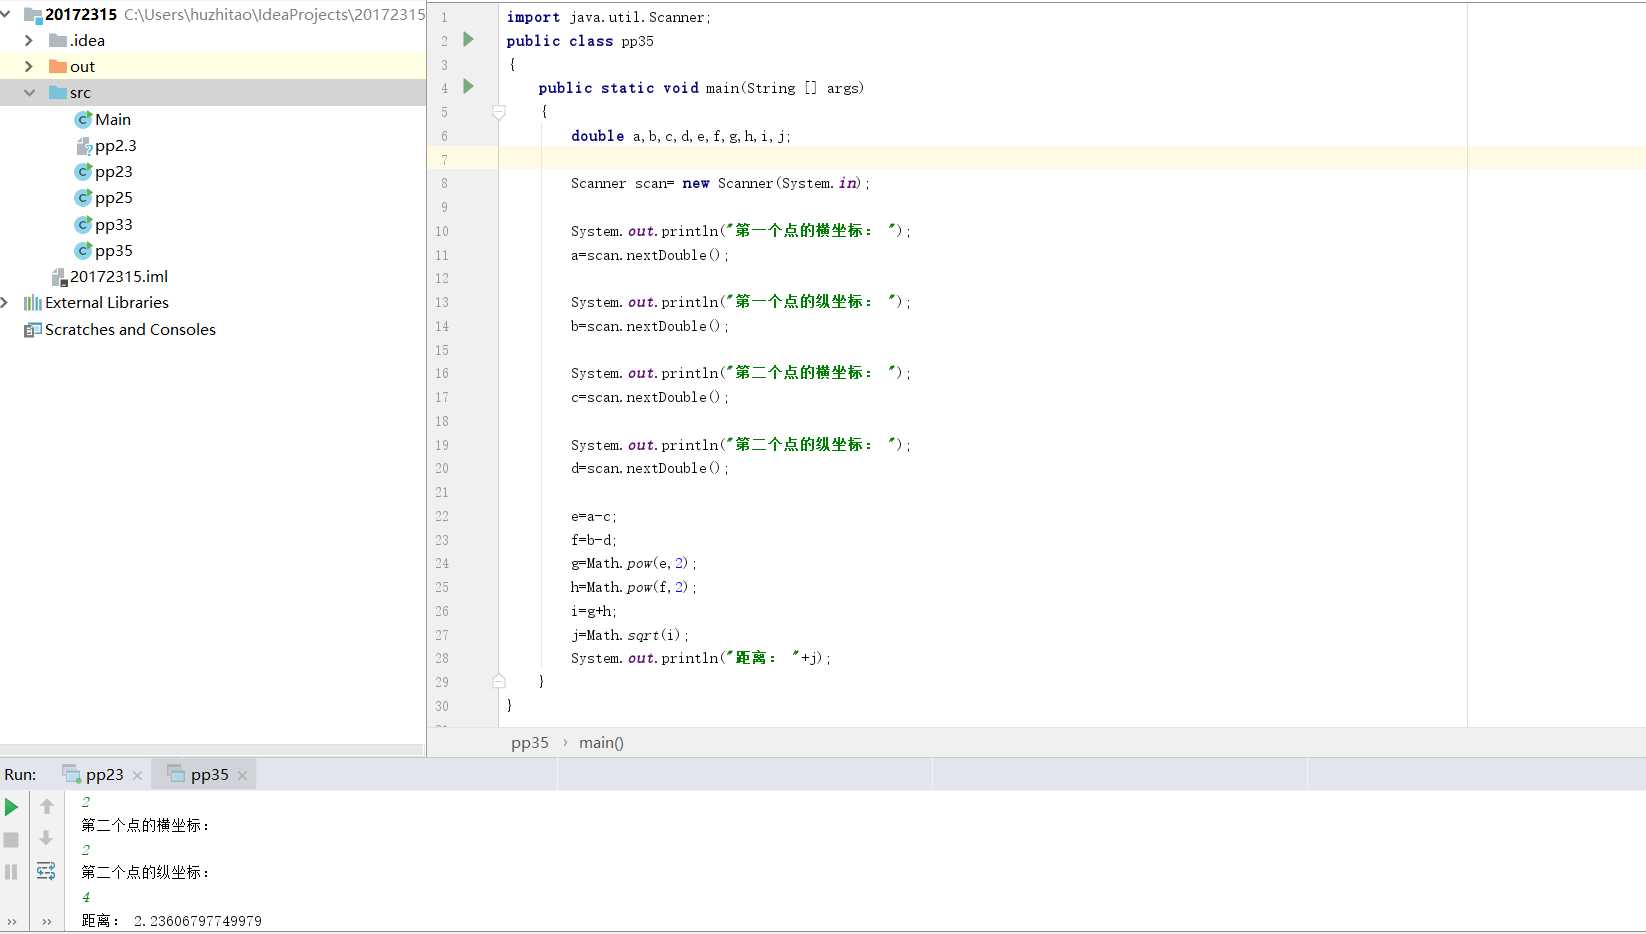Click the main() breadcrumb in the editor

pyautogui.click(x=601, y=742)
